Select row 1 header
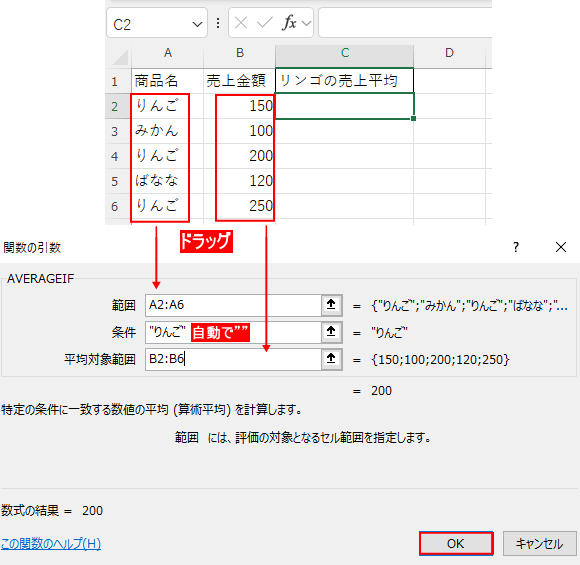580x565 pixels. coord(115,81)
